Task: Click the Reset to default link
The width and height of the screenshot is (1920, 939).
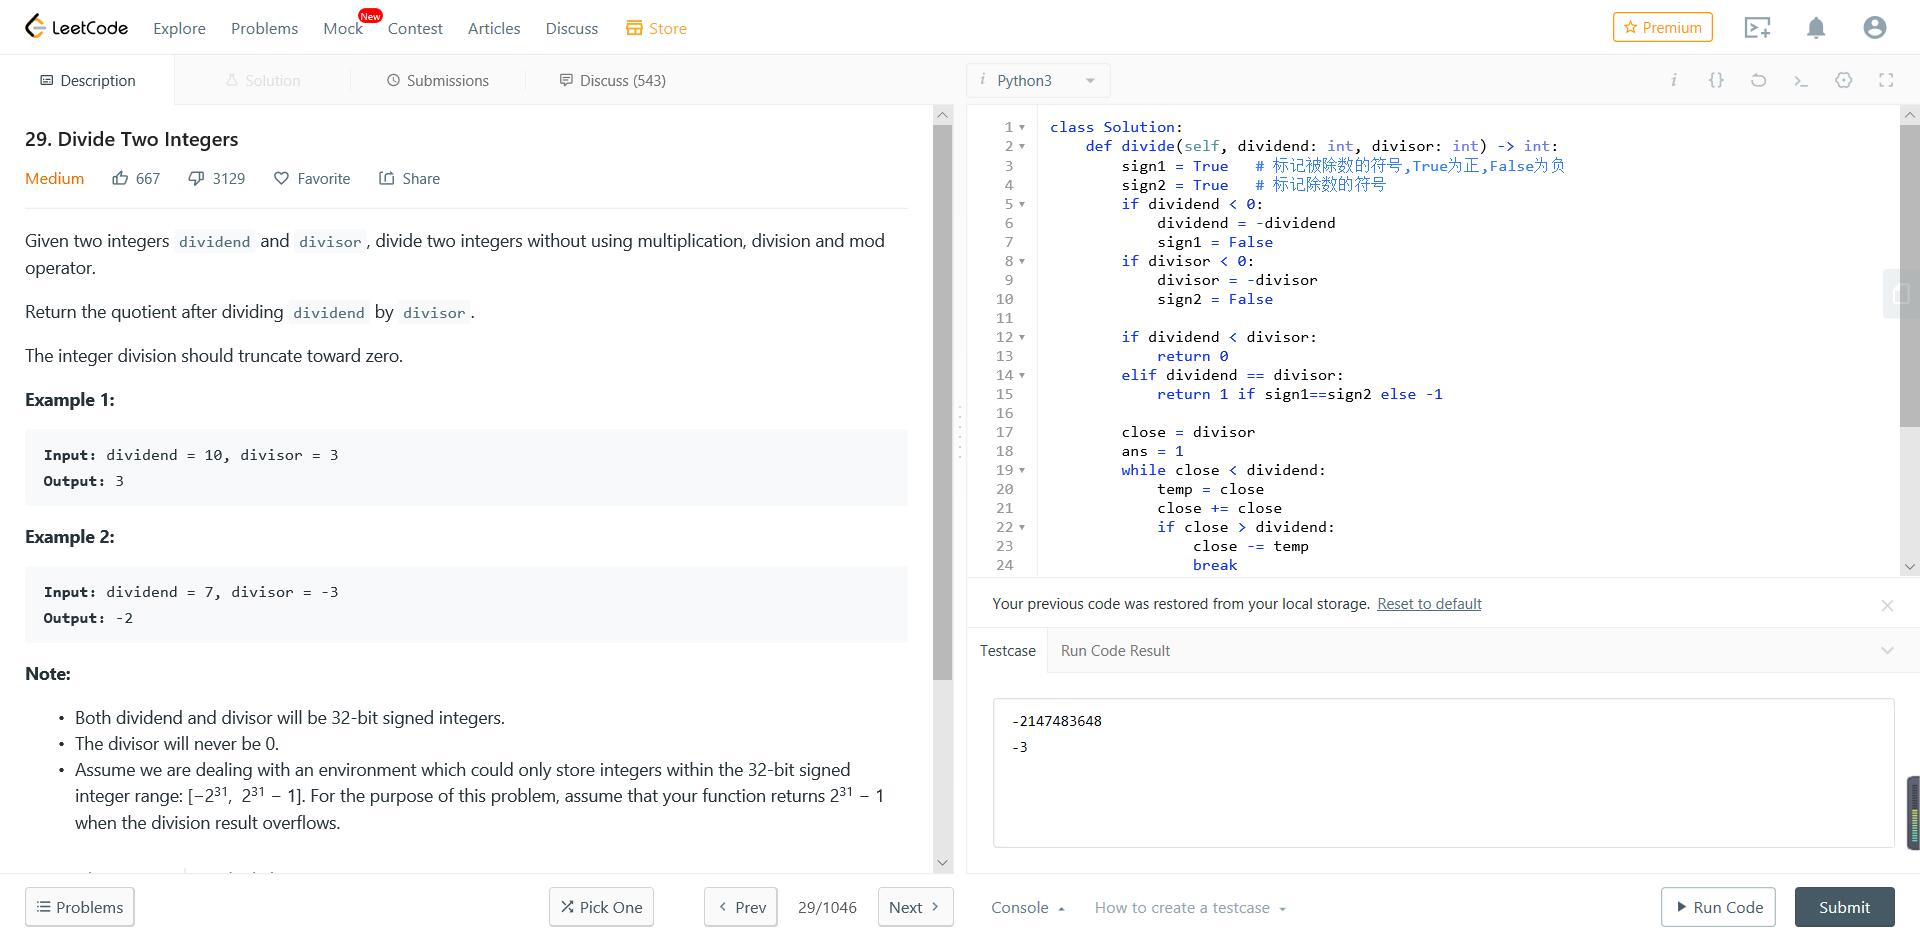Action: pos(1429,604)
